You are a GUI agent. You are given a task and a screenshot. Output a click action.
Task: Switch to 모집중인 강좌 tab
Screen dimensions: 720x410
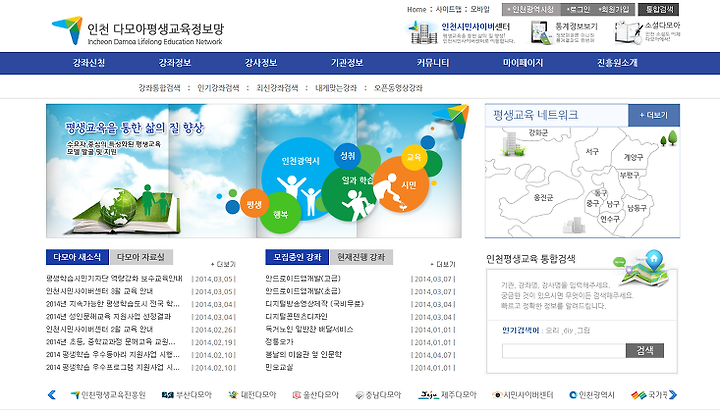coord(297,257)
